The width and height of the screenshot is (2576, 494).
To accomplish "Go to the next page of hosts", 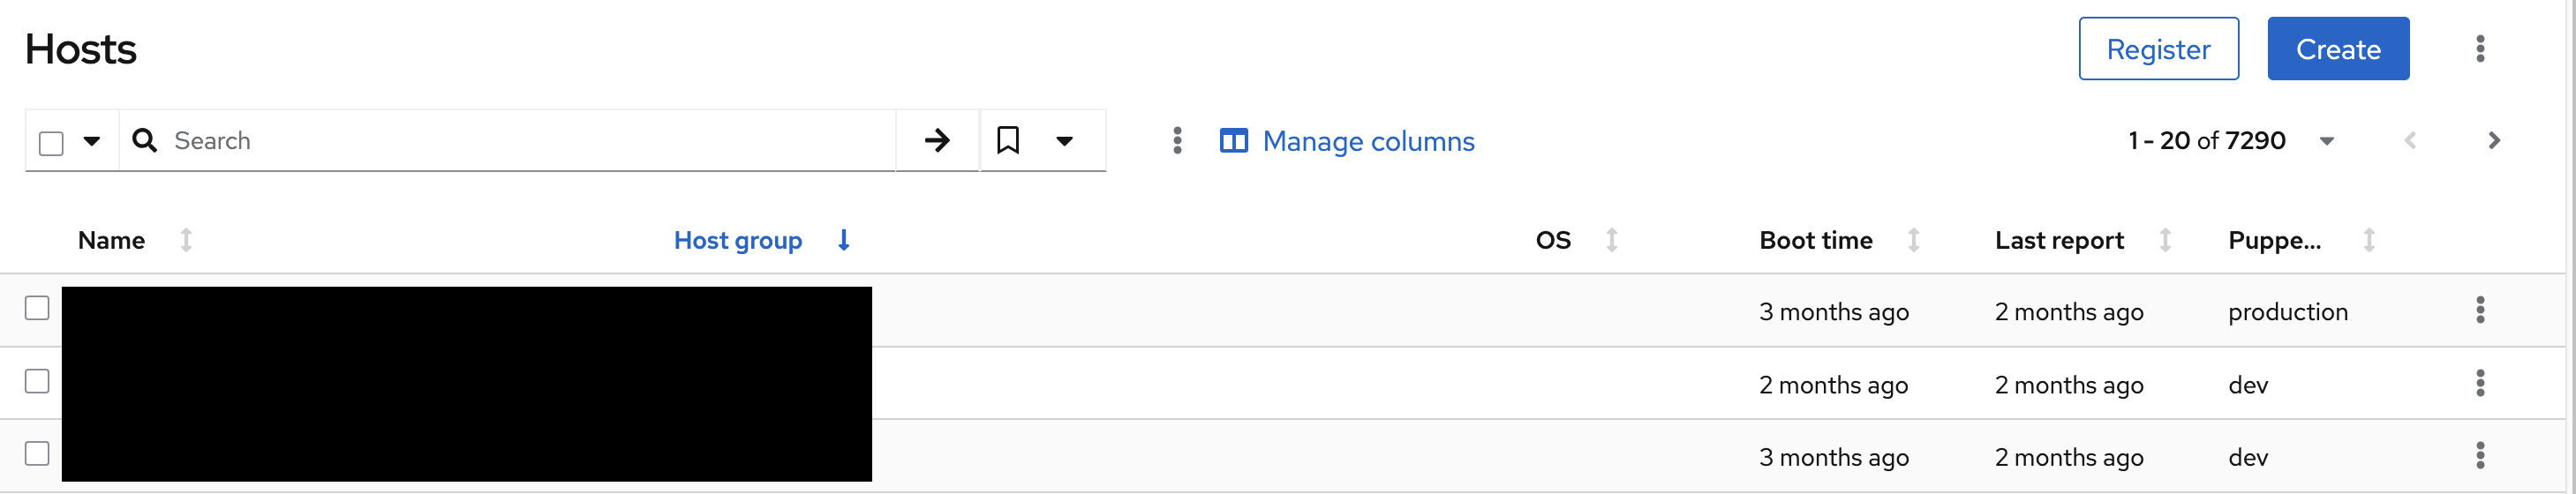I will (2493, 141).
